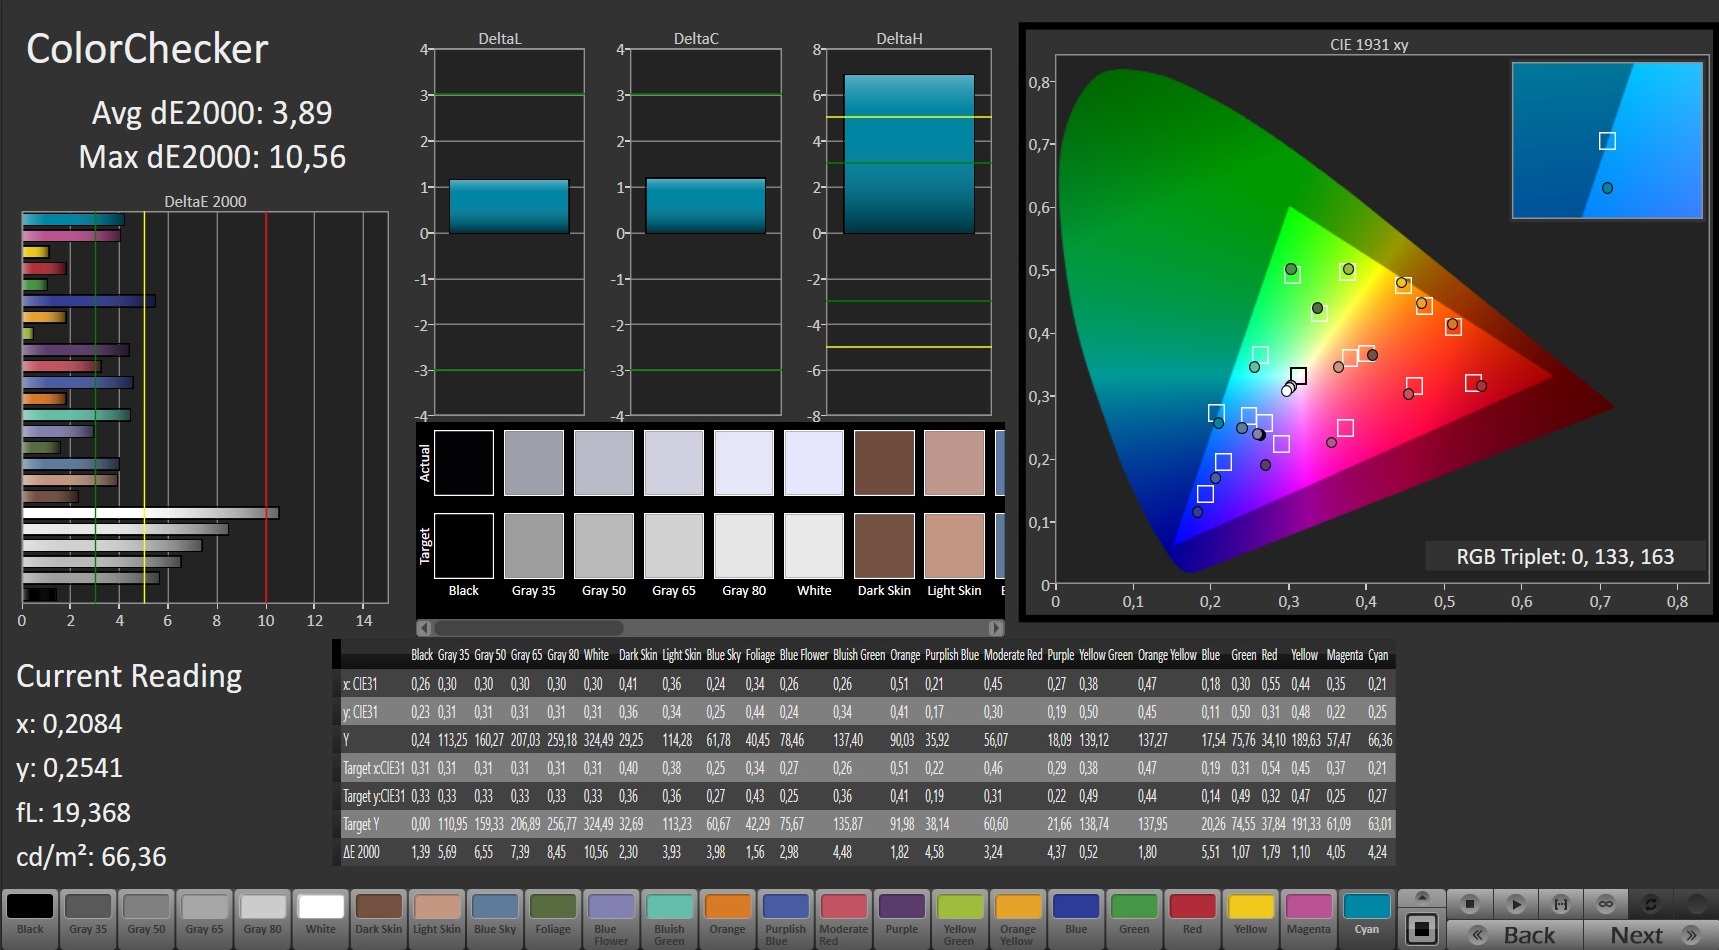Image resolution: width=1719 pixels, height=950 pixels.
Task: Click the 'Max dE2000: 10,56' text
Action: pos(212,157)
